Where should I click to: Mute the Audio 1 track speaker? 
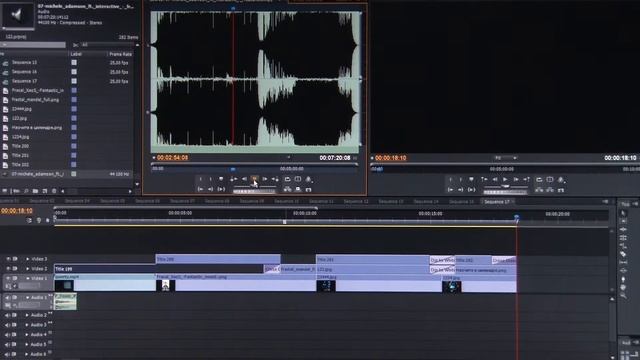[x=7, y=298]
